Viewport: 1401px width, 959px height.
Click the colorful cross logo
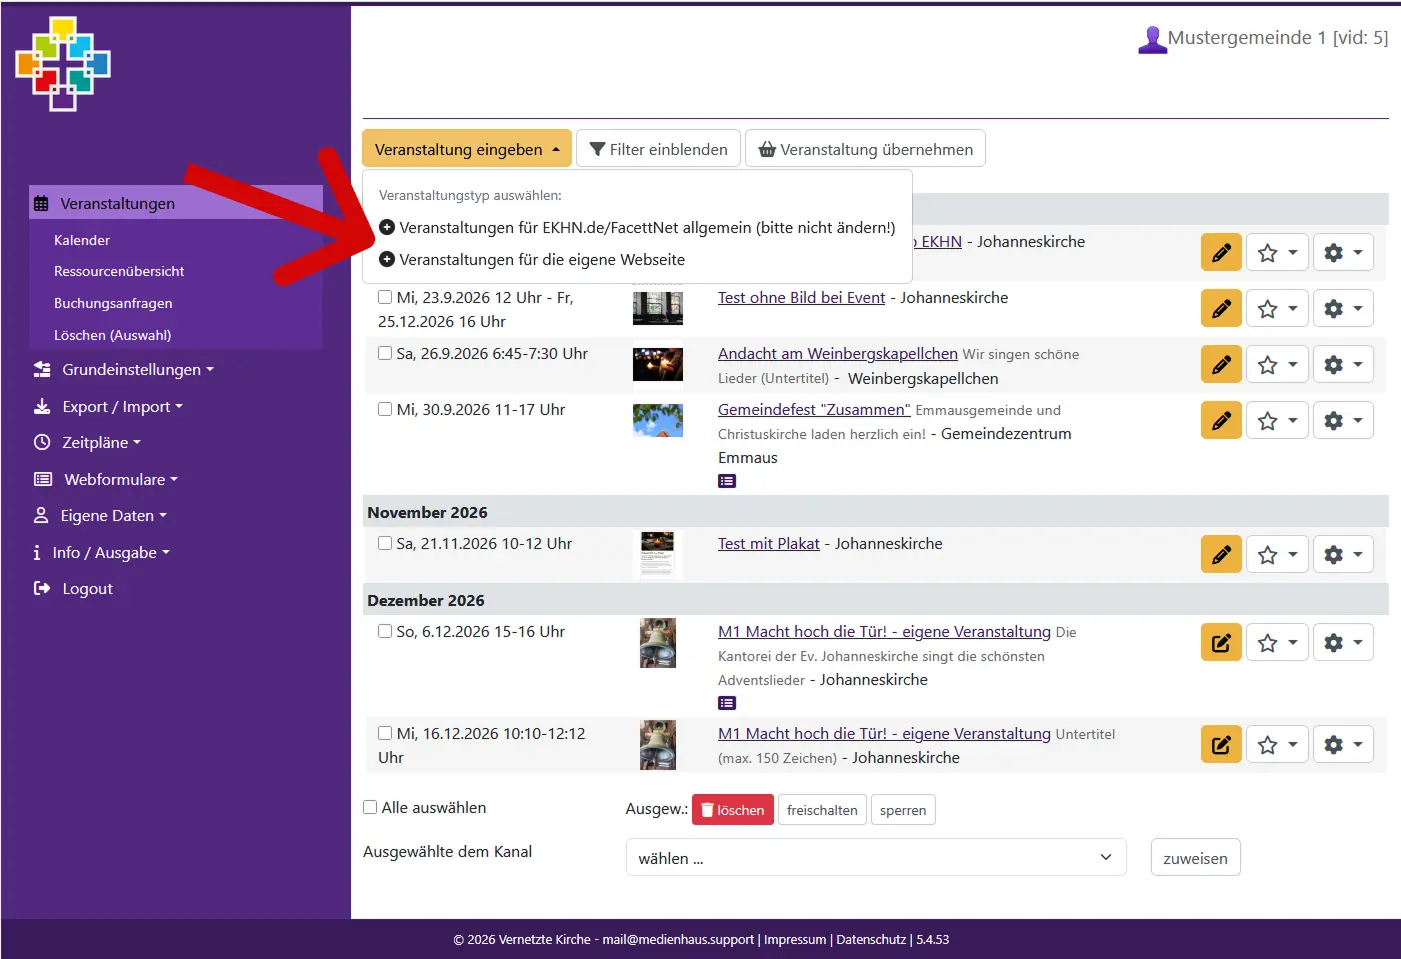63,63
